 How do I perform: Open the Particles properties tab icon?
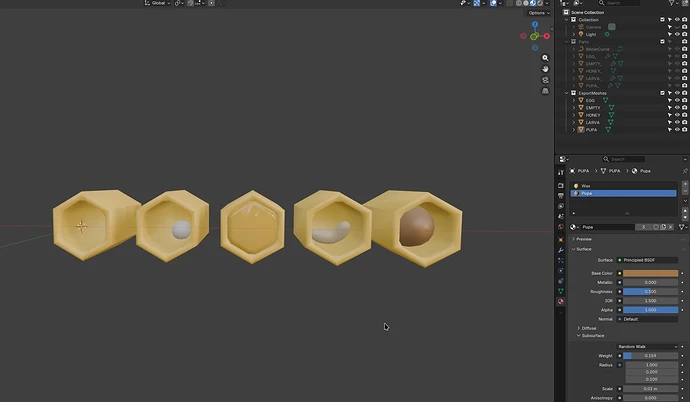pos(561,260)
